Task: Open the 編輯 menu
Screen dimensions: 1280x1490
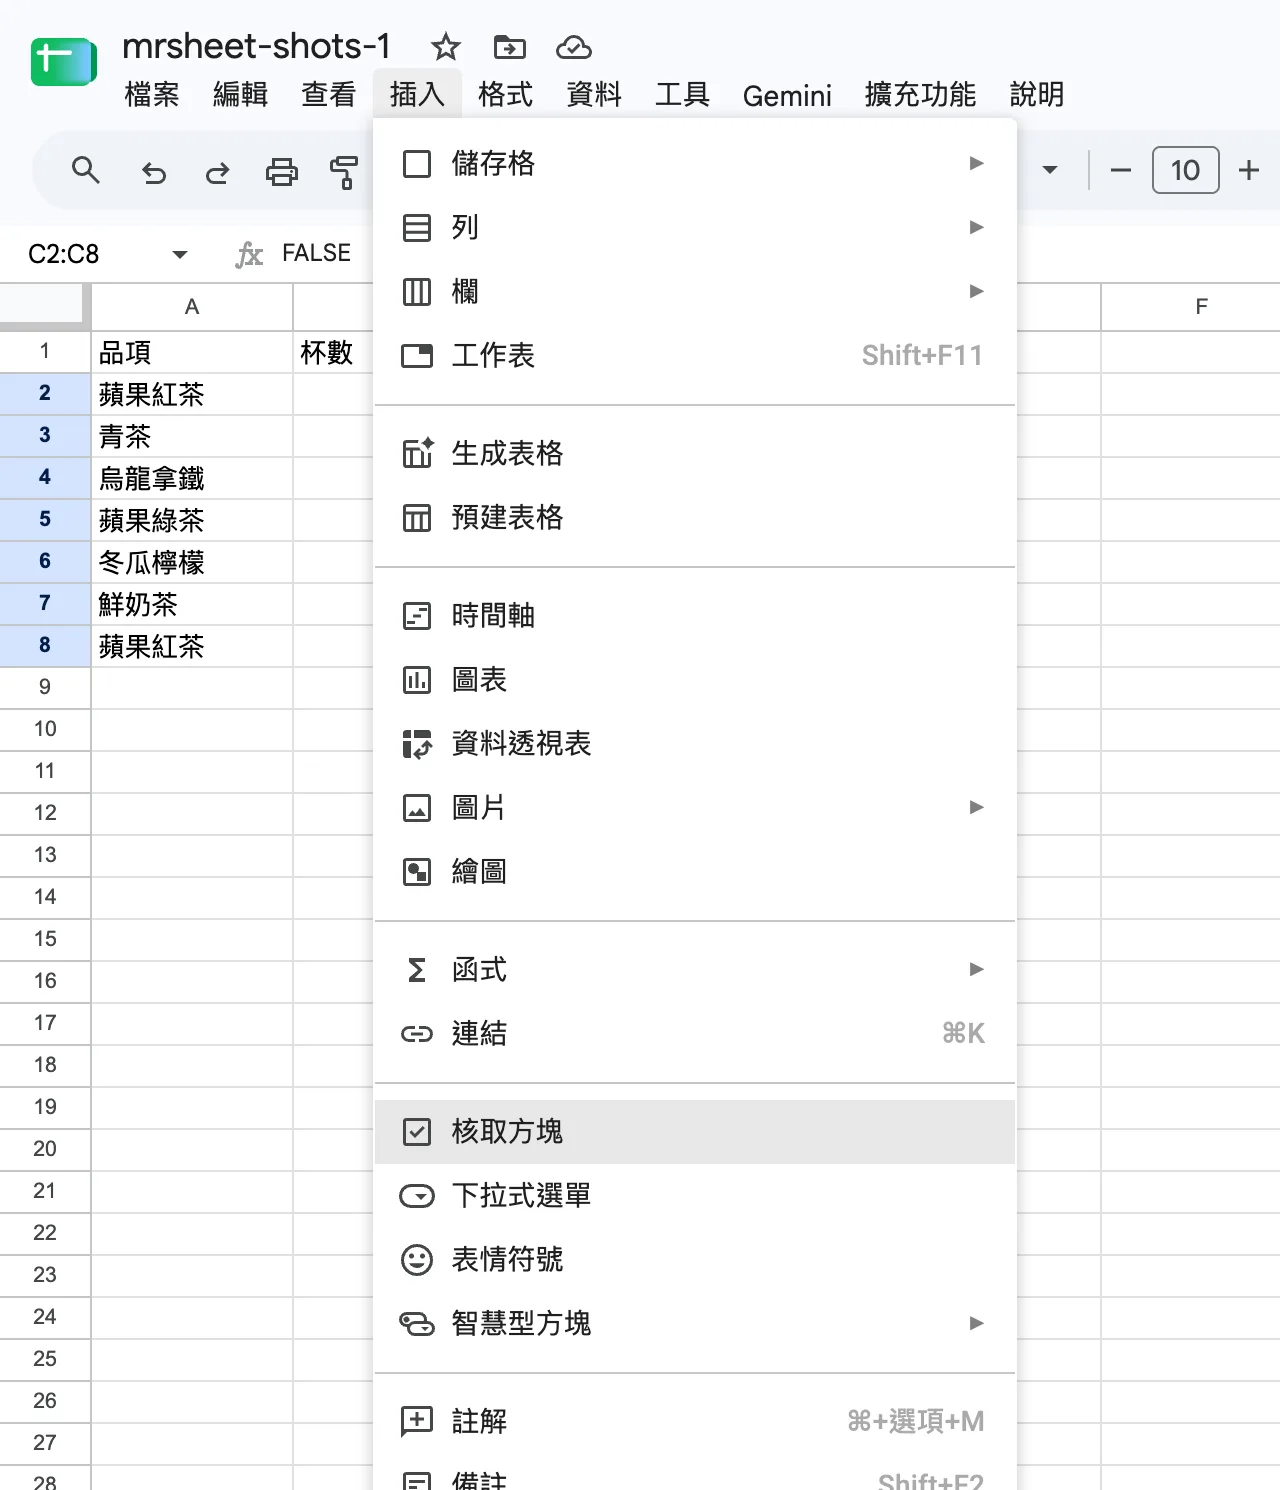Action: click(x=240, y=95)
